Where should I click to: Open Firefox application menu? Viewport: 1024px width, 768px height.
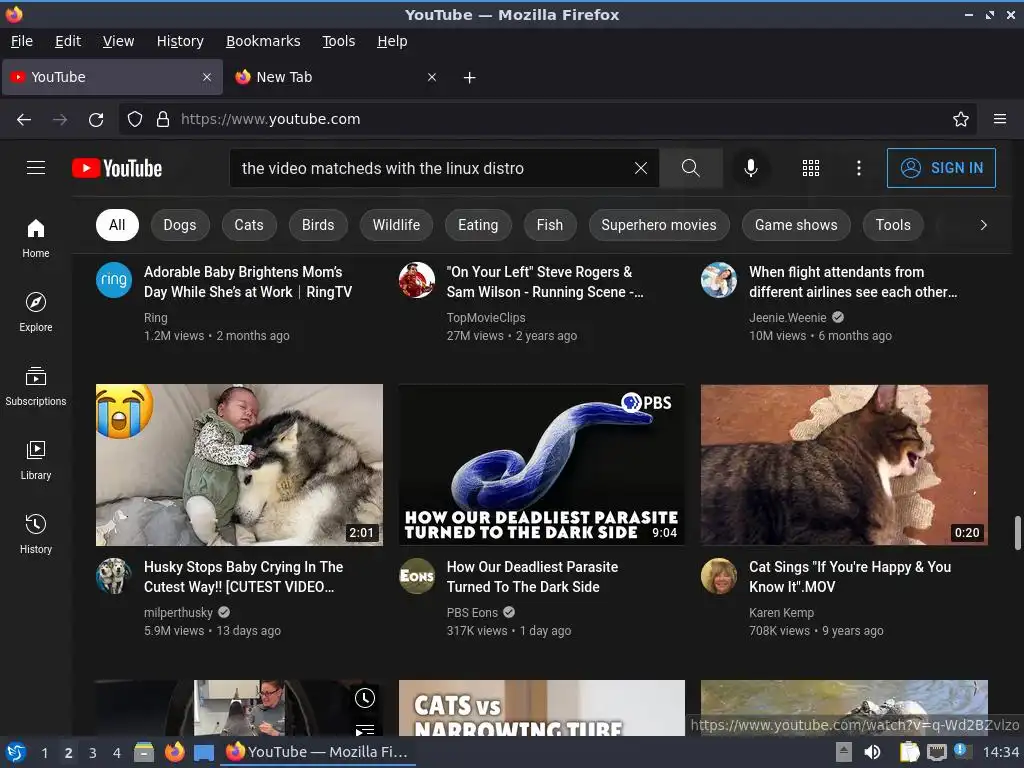(x=1000, y=119)
